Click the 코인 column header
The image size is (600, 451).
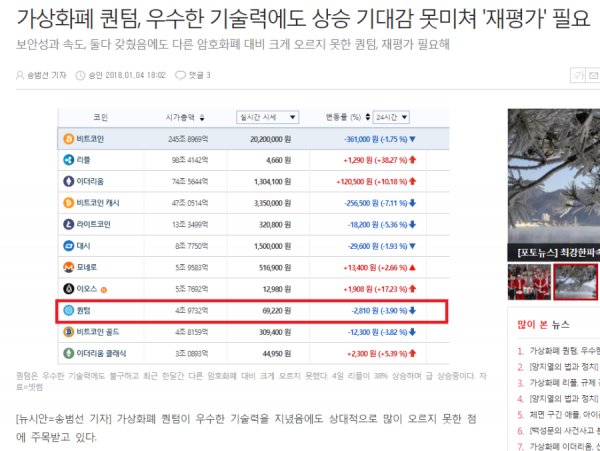pos(101,117)
